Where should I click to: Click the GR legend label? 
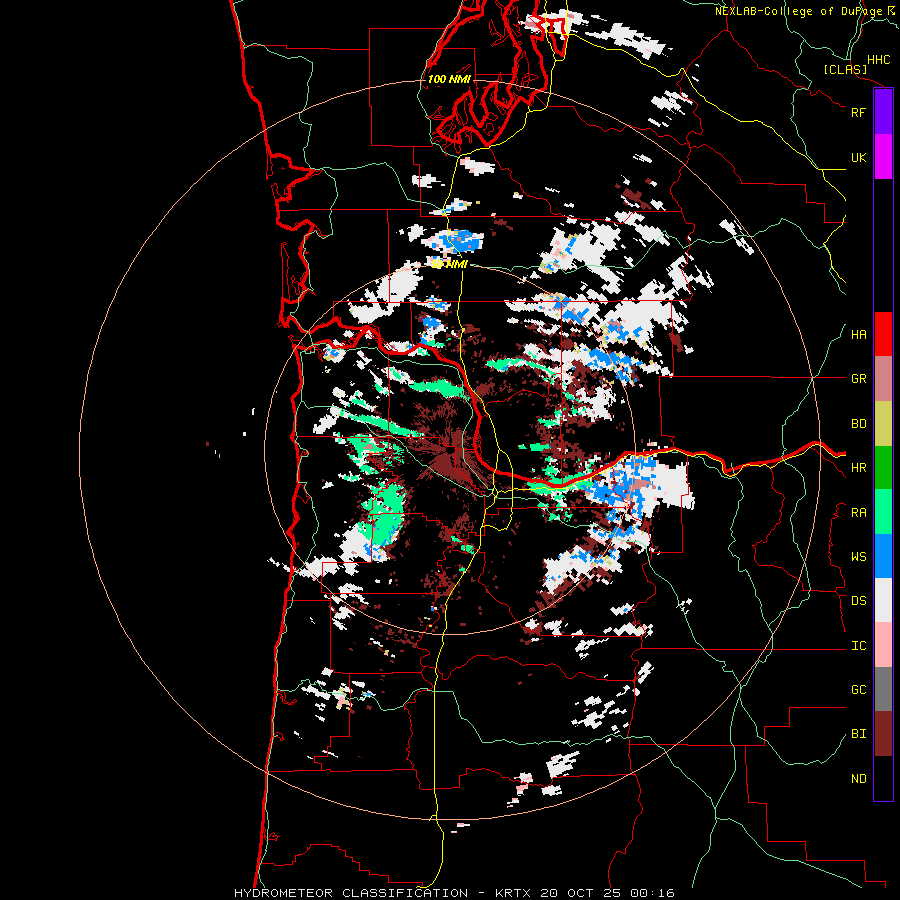(858, 379)
